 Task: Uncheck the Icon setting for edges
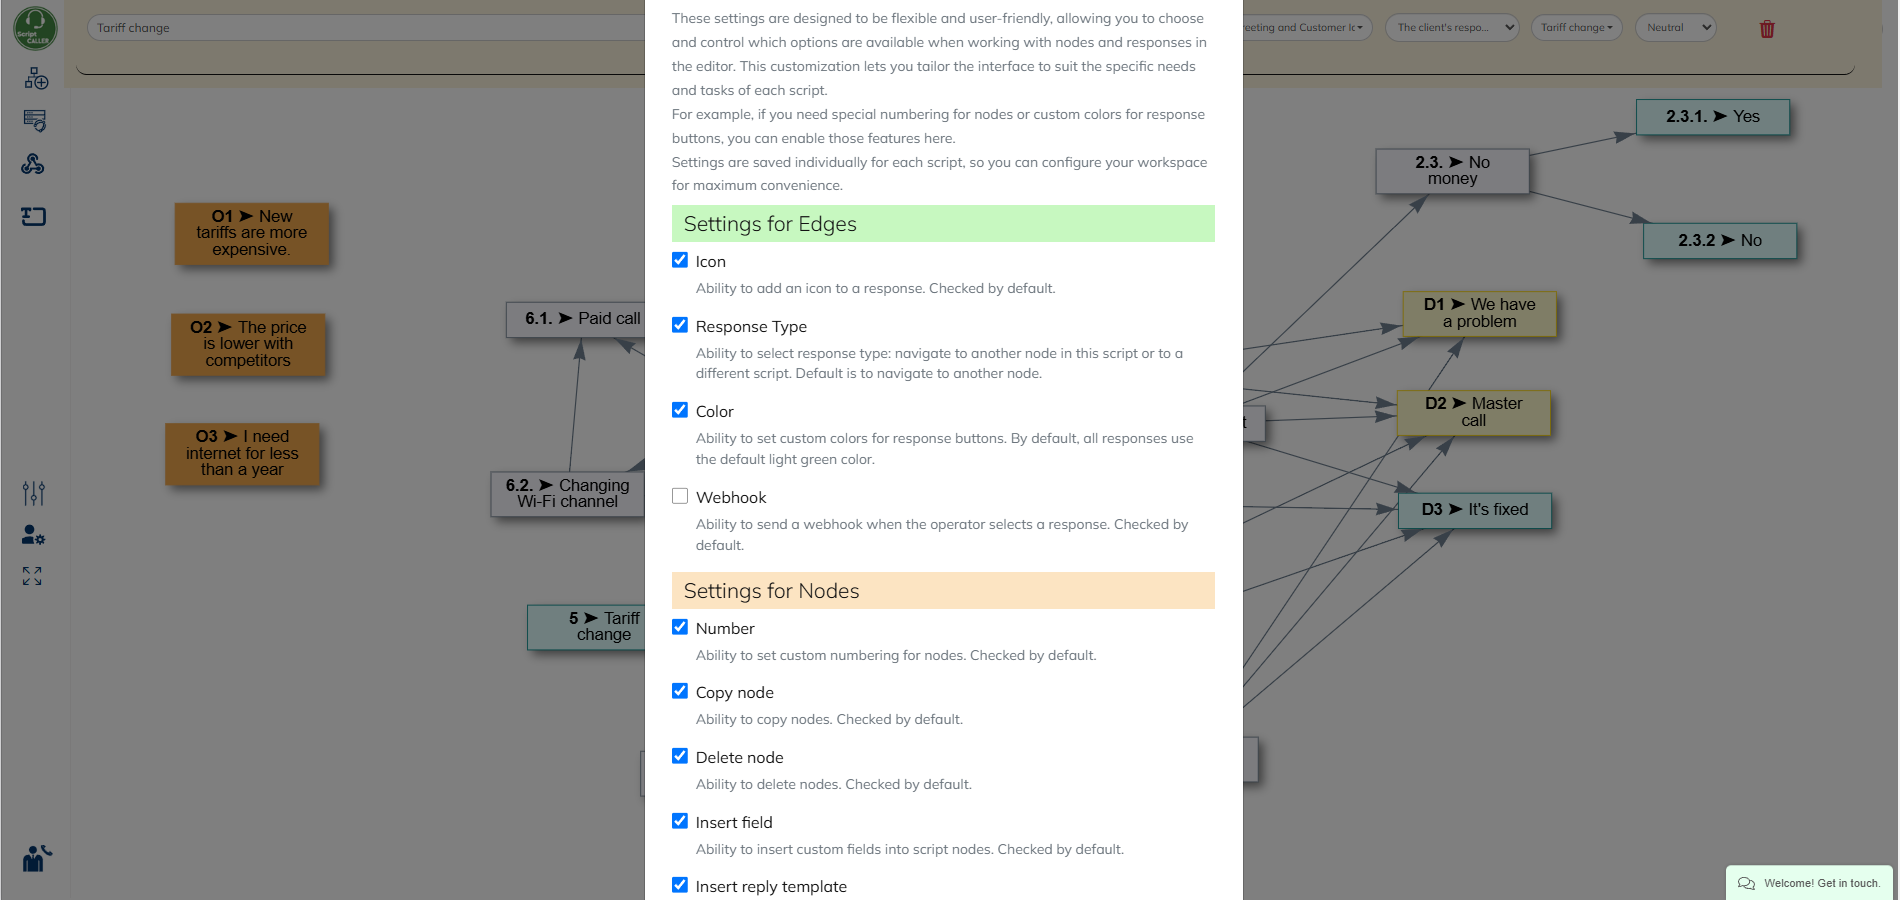pos(681,259)
